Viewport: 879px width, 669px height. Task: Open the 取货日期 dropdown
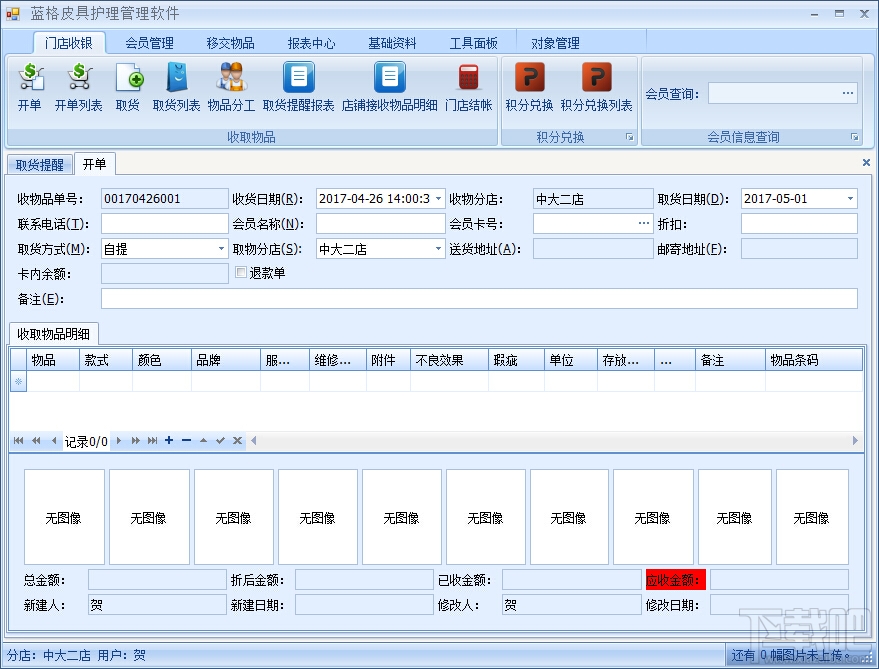pyautogui.click(x=850, y=199)
